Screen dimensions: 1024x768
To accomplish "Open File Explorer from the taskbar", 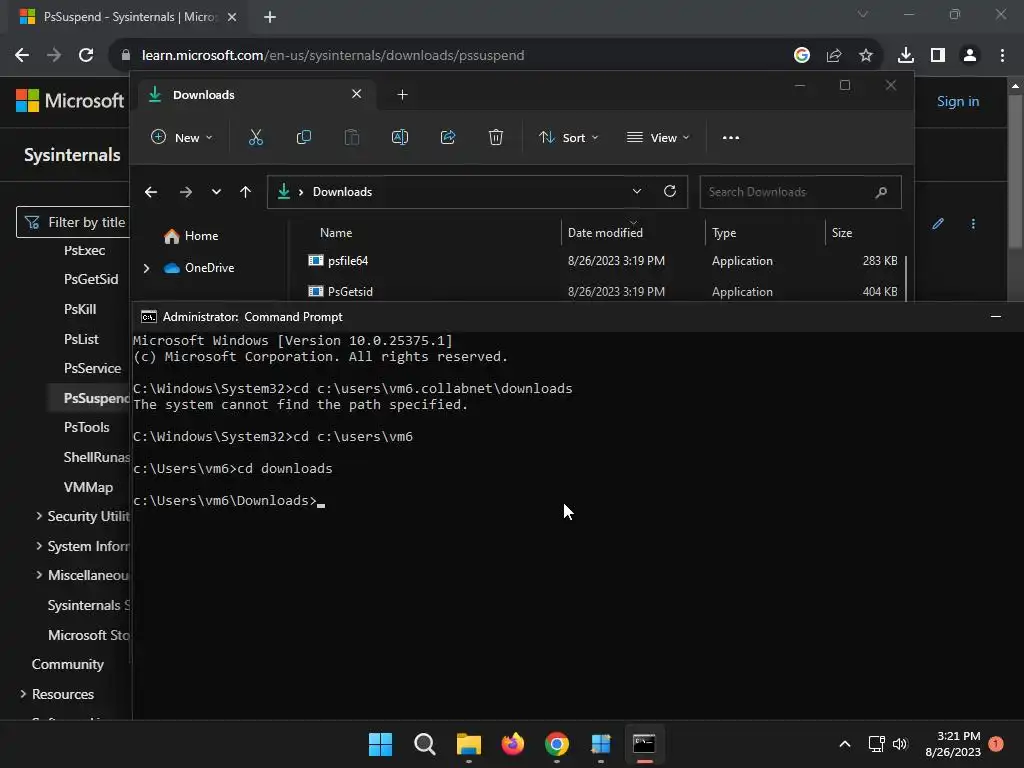I will 469,744.
